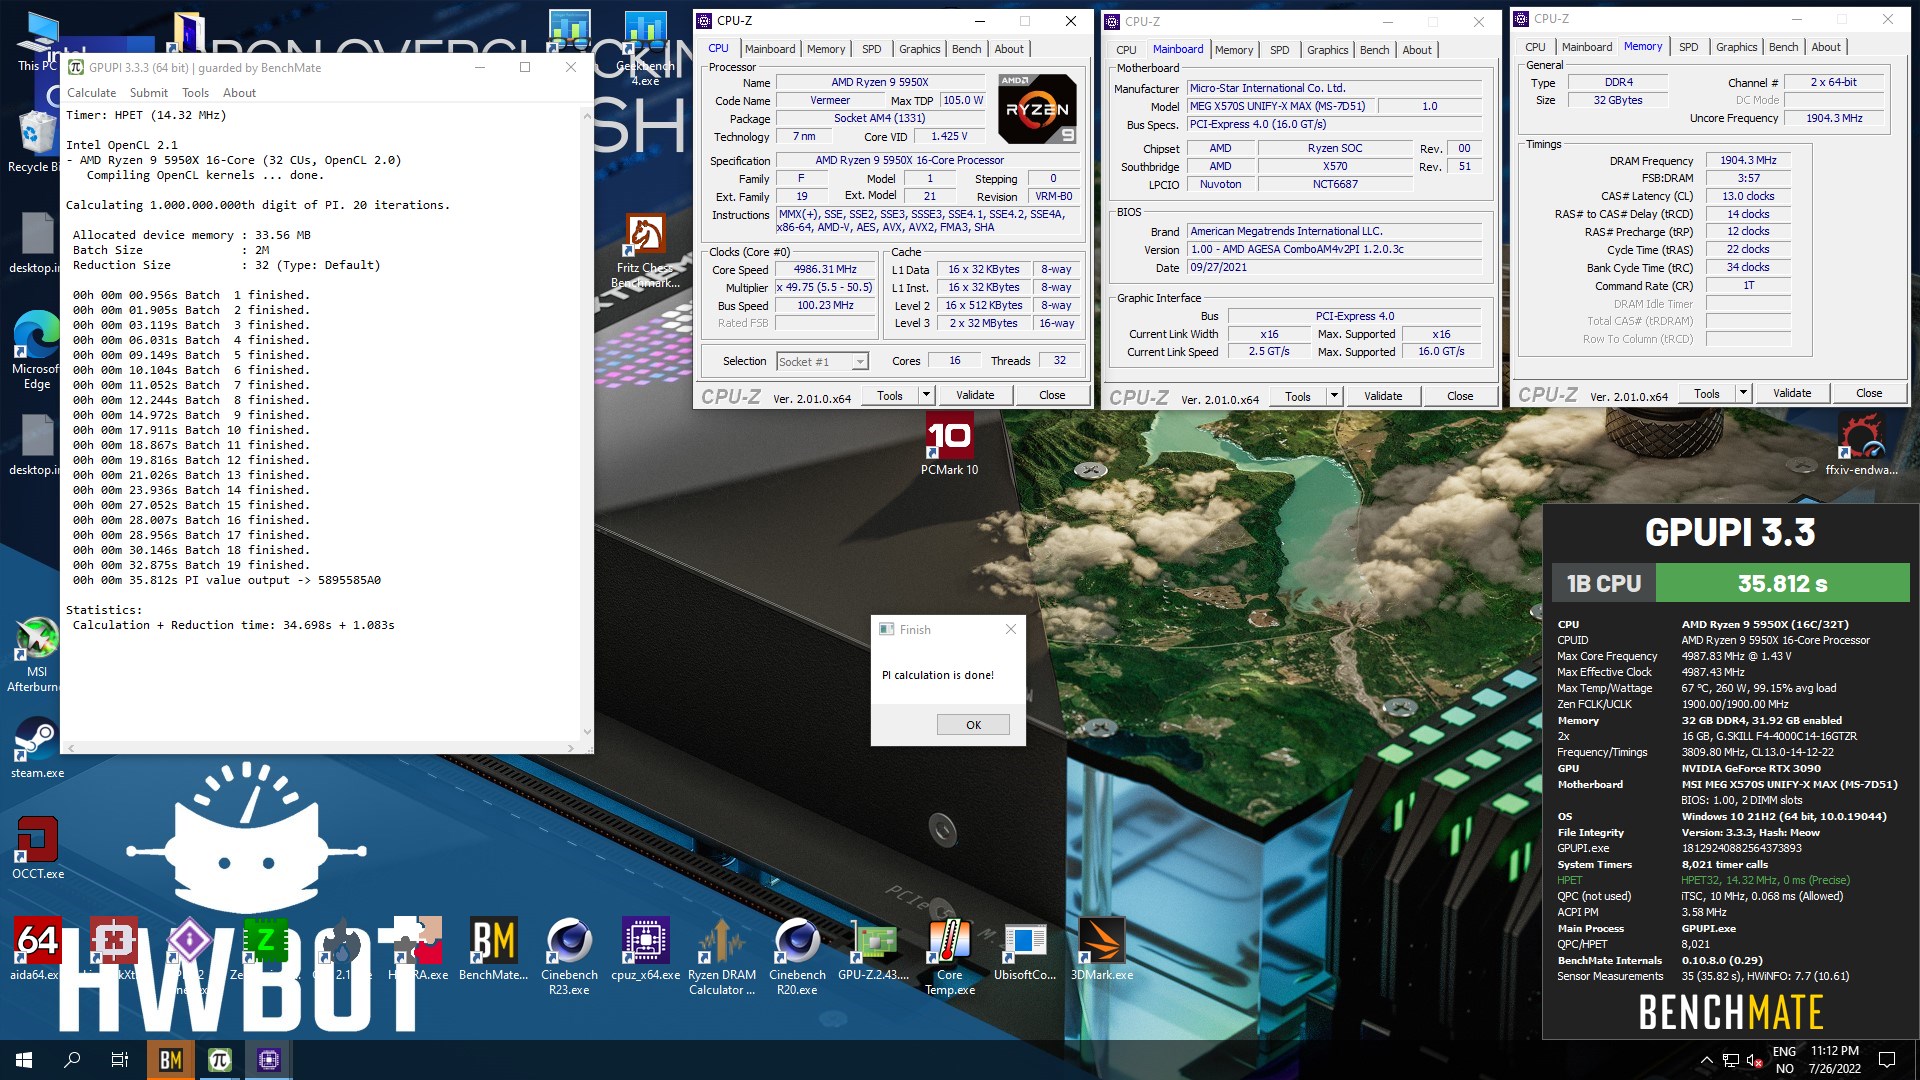1920x1080 pixels.
Task: Switch to Mainboard tab in first CPU-Z window
Action: pyautogui.click(x=770, y=49)
